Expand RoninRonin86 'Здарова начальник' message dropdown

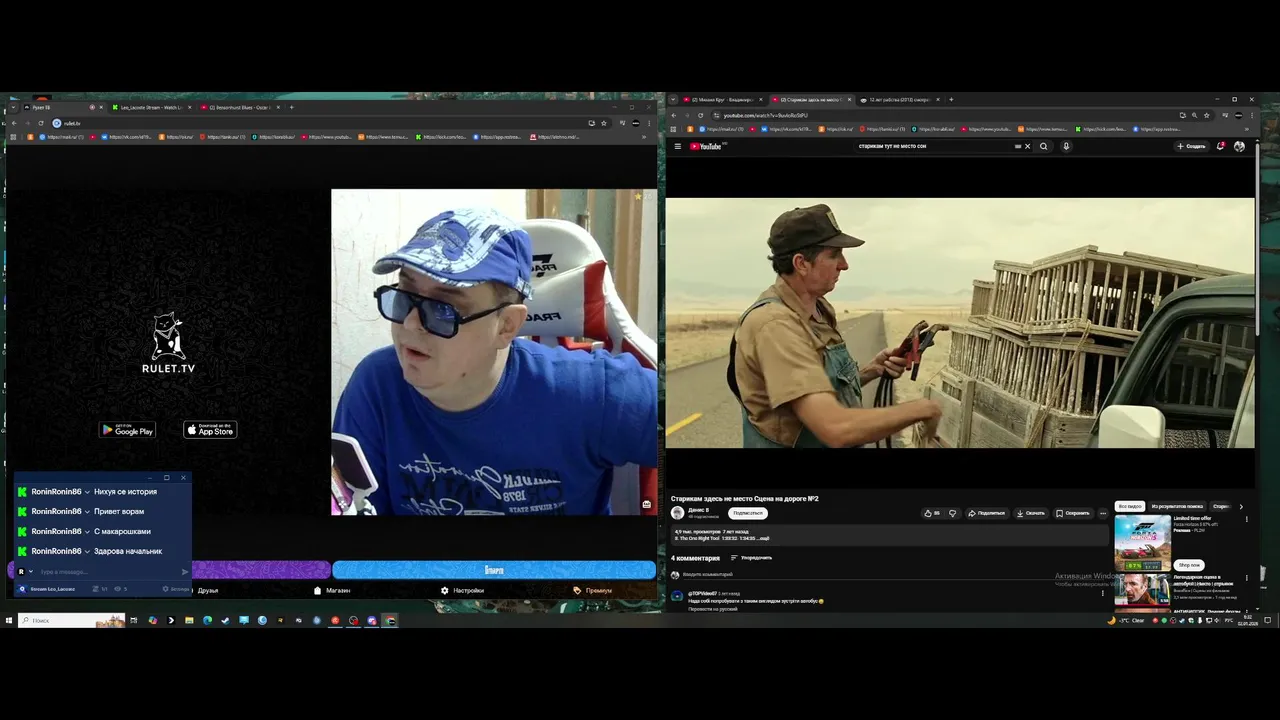87,552
